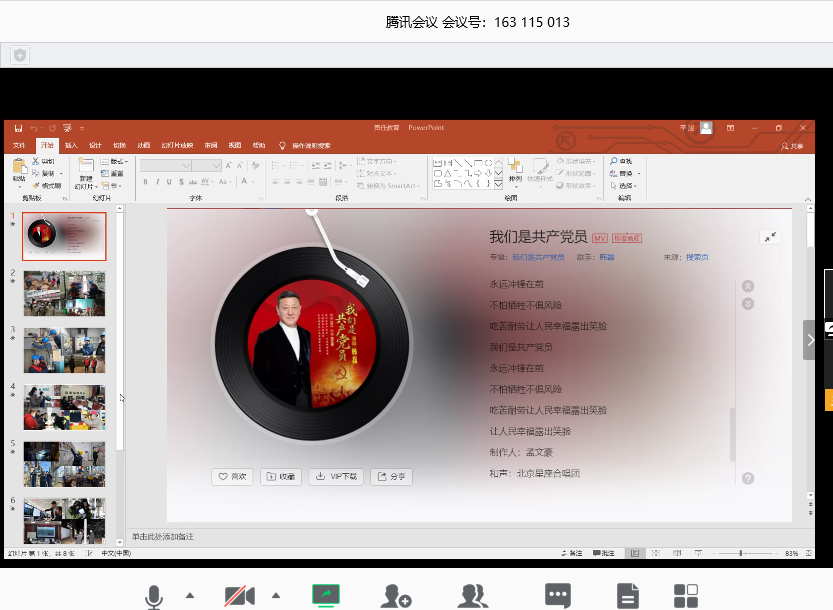The height and width of the screenshot is (610, 833).
Task: Switch to the 插入 Insert ribbon tab
Action: [71, 145]
